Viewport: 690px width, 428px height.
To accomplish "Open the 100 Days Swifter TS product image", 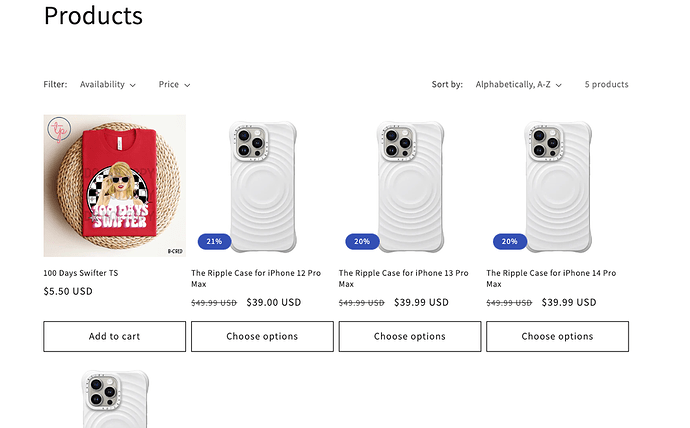I will tap(114, 186).
